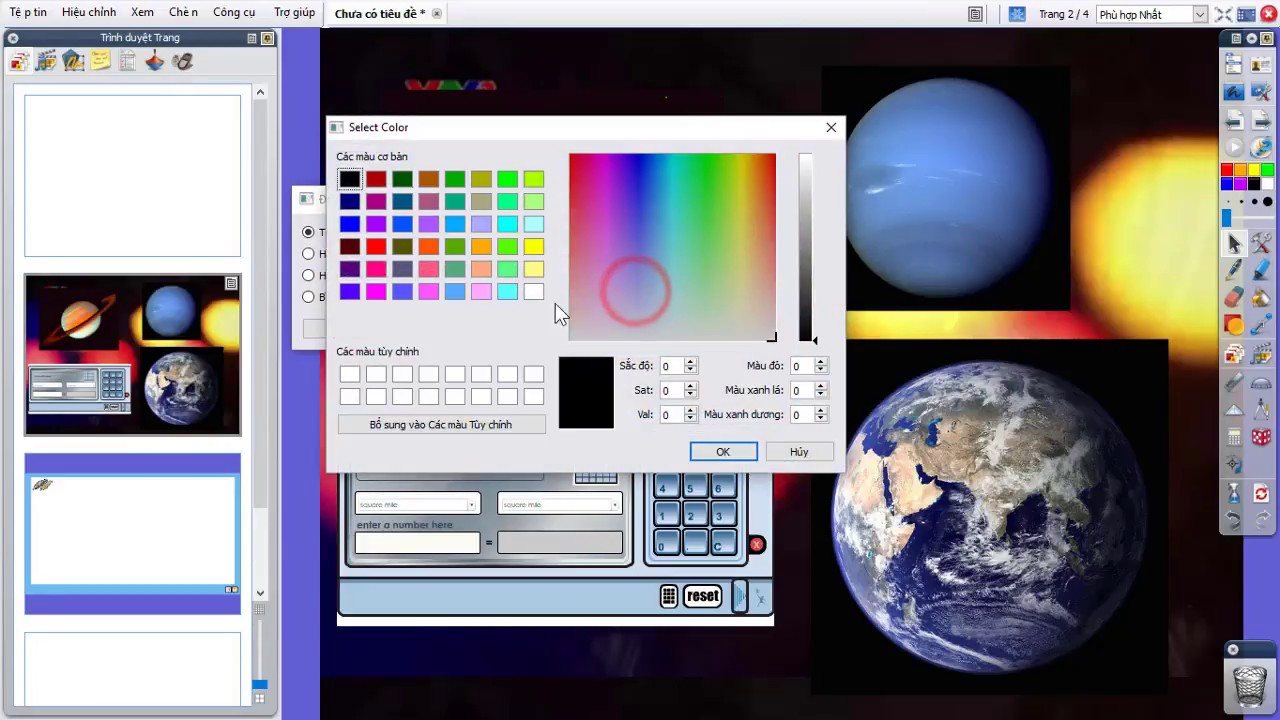Open the Action Browser spinning top icon
The height and width of the screenshot is (720, 1280).
[154, 62]
